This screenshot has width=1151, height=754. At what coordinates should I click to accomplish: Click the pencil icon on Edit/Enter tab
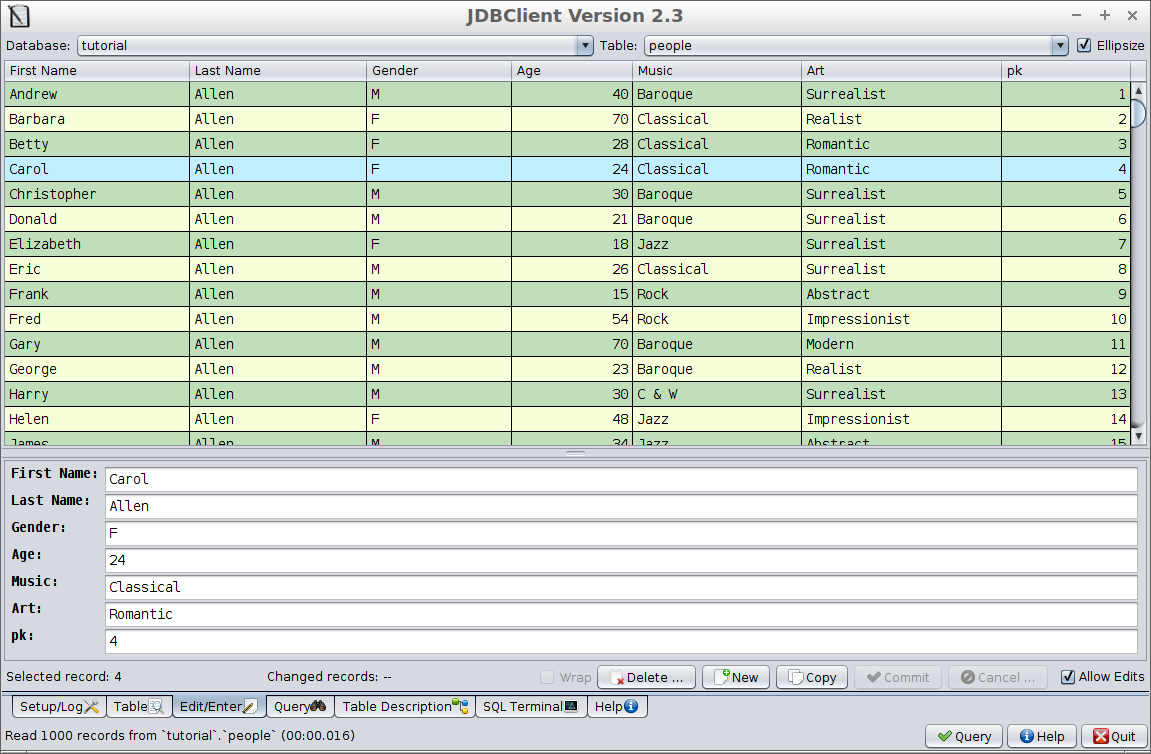click(250, 707)
